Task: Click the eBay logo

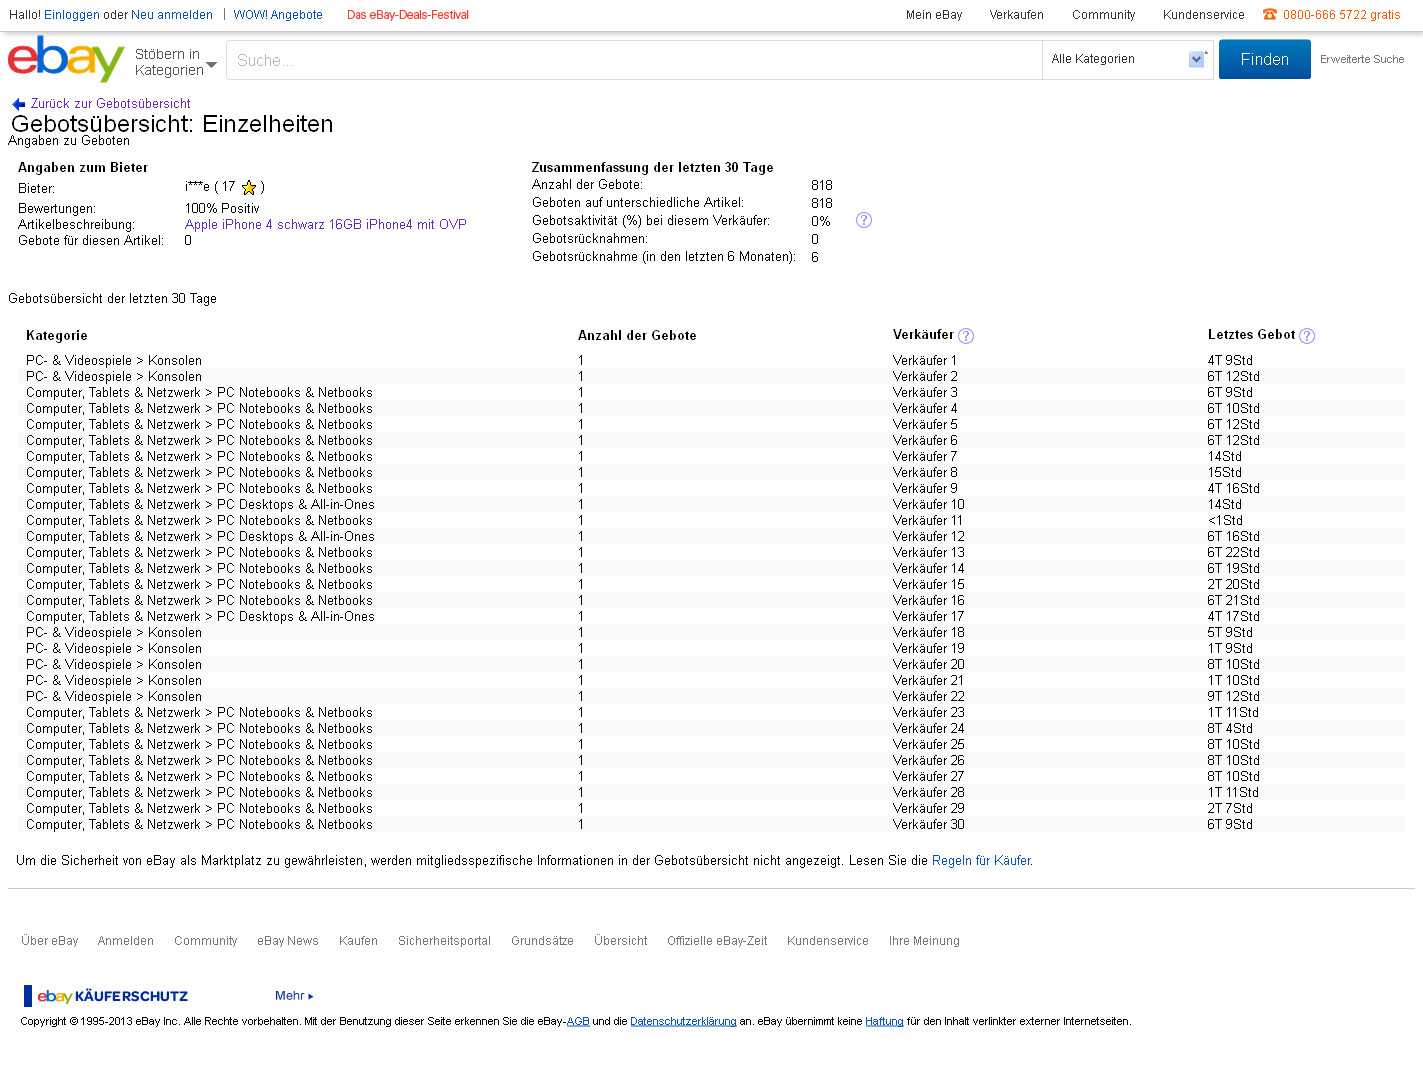Action: tap(66, 59)
